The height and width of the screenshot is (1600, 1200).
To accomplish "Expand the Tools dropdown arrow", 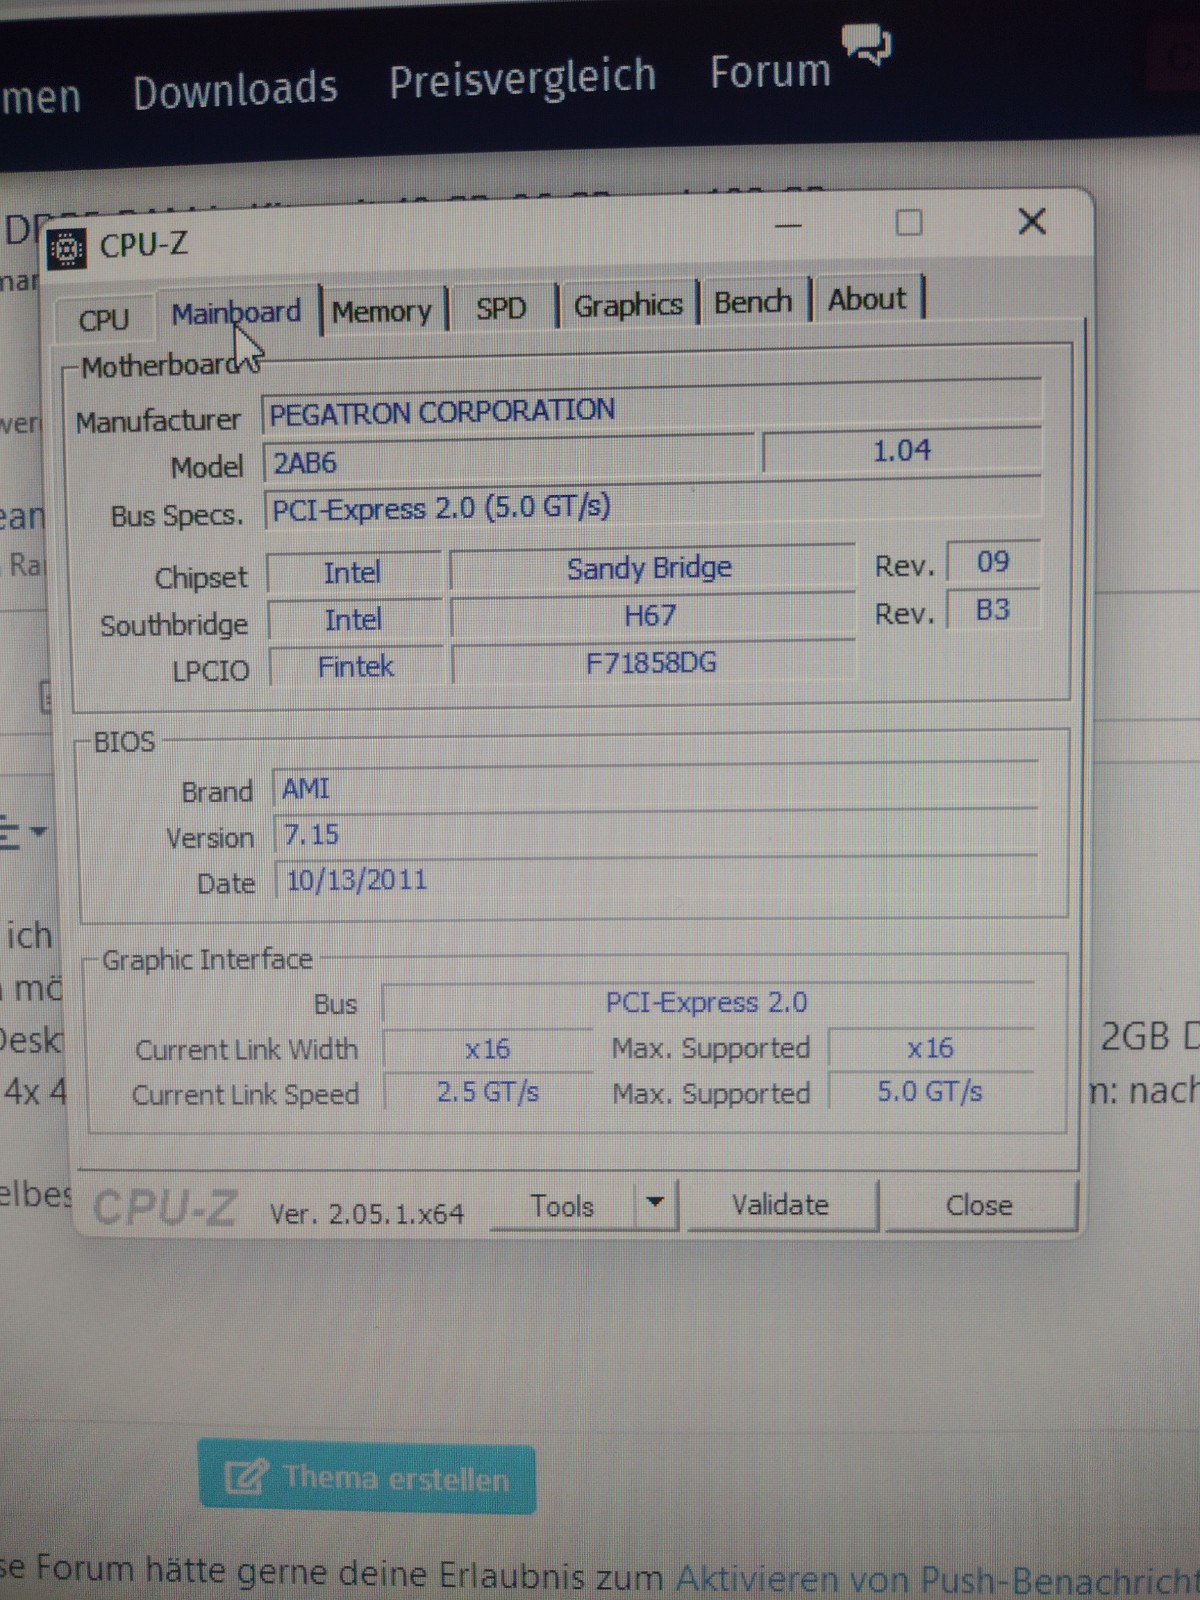I will tap(656, 1202).
